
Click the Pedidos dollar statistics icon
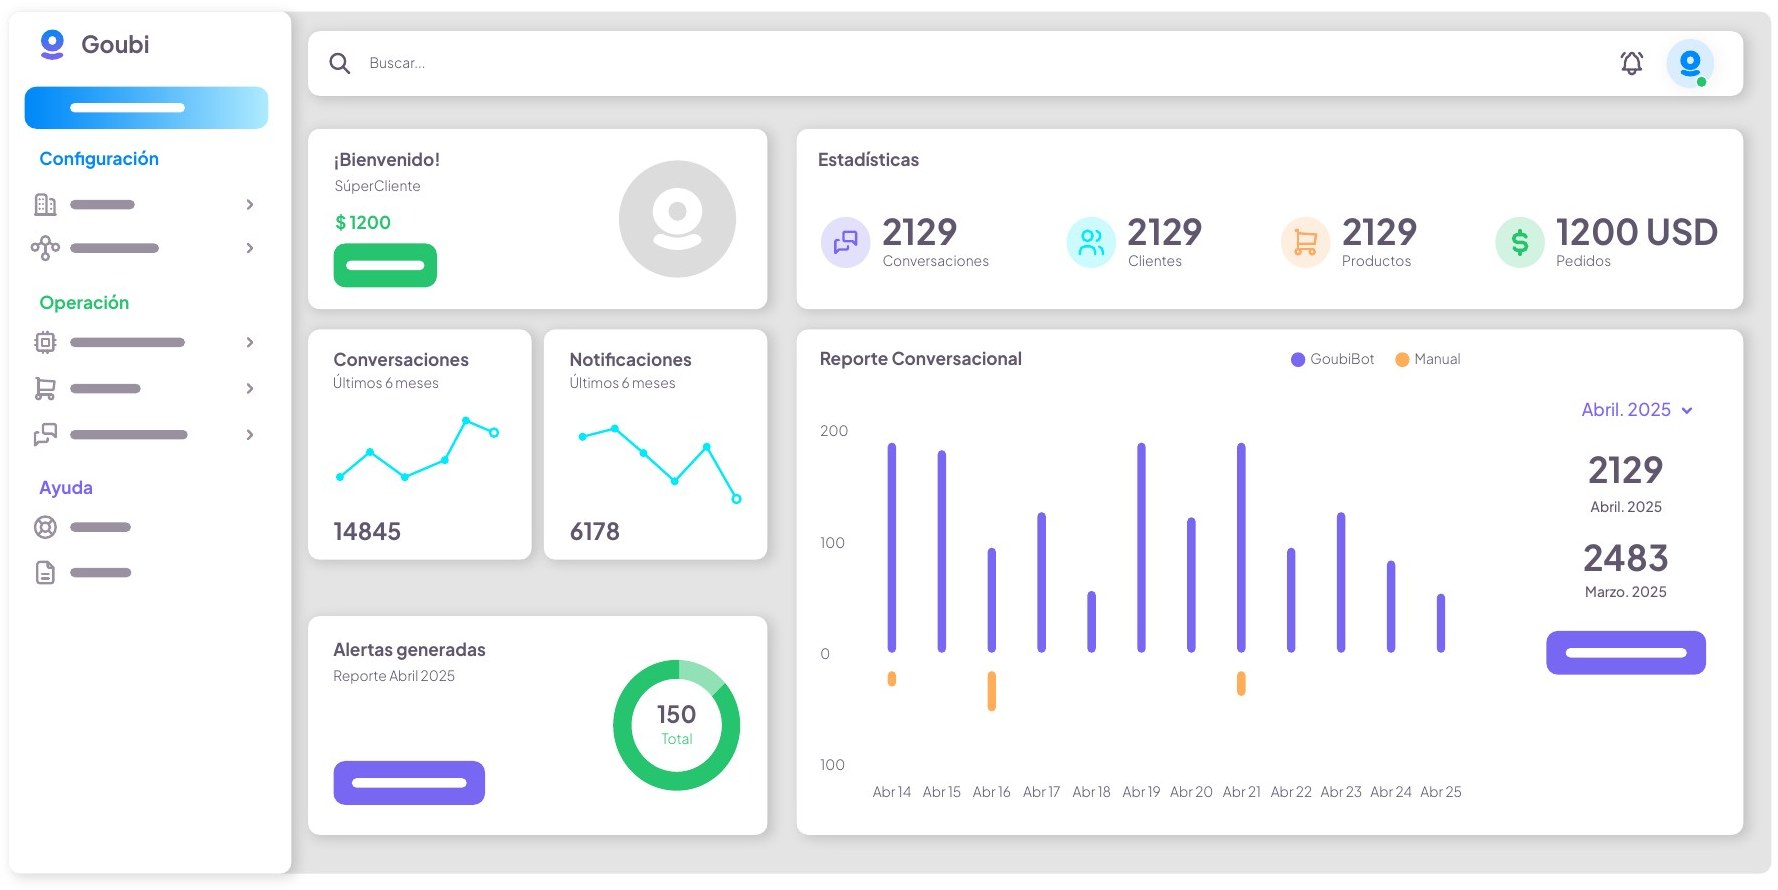[x=1519, y=241]
